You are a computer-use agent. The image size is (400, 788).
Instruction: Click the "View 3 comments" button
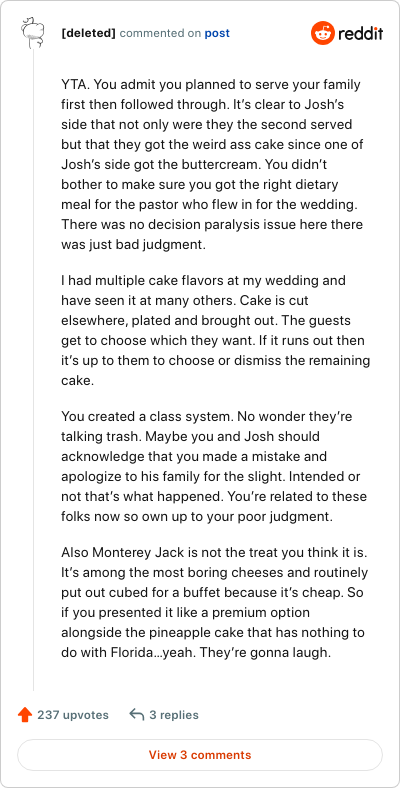(x=200, y=755)
